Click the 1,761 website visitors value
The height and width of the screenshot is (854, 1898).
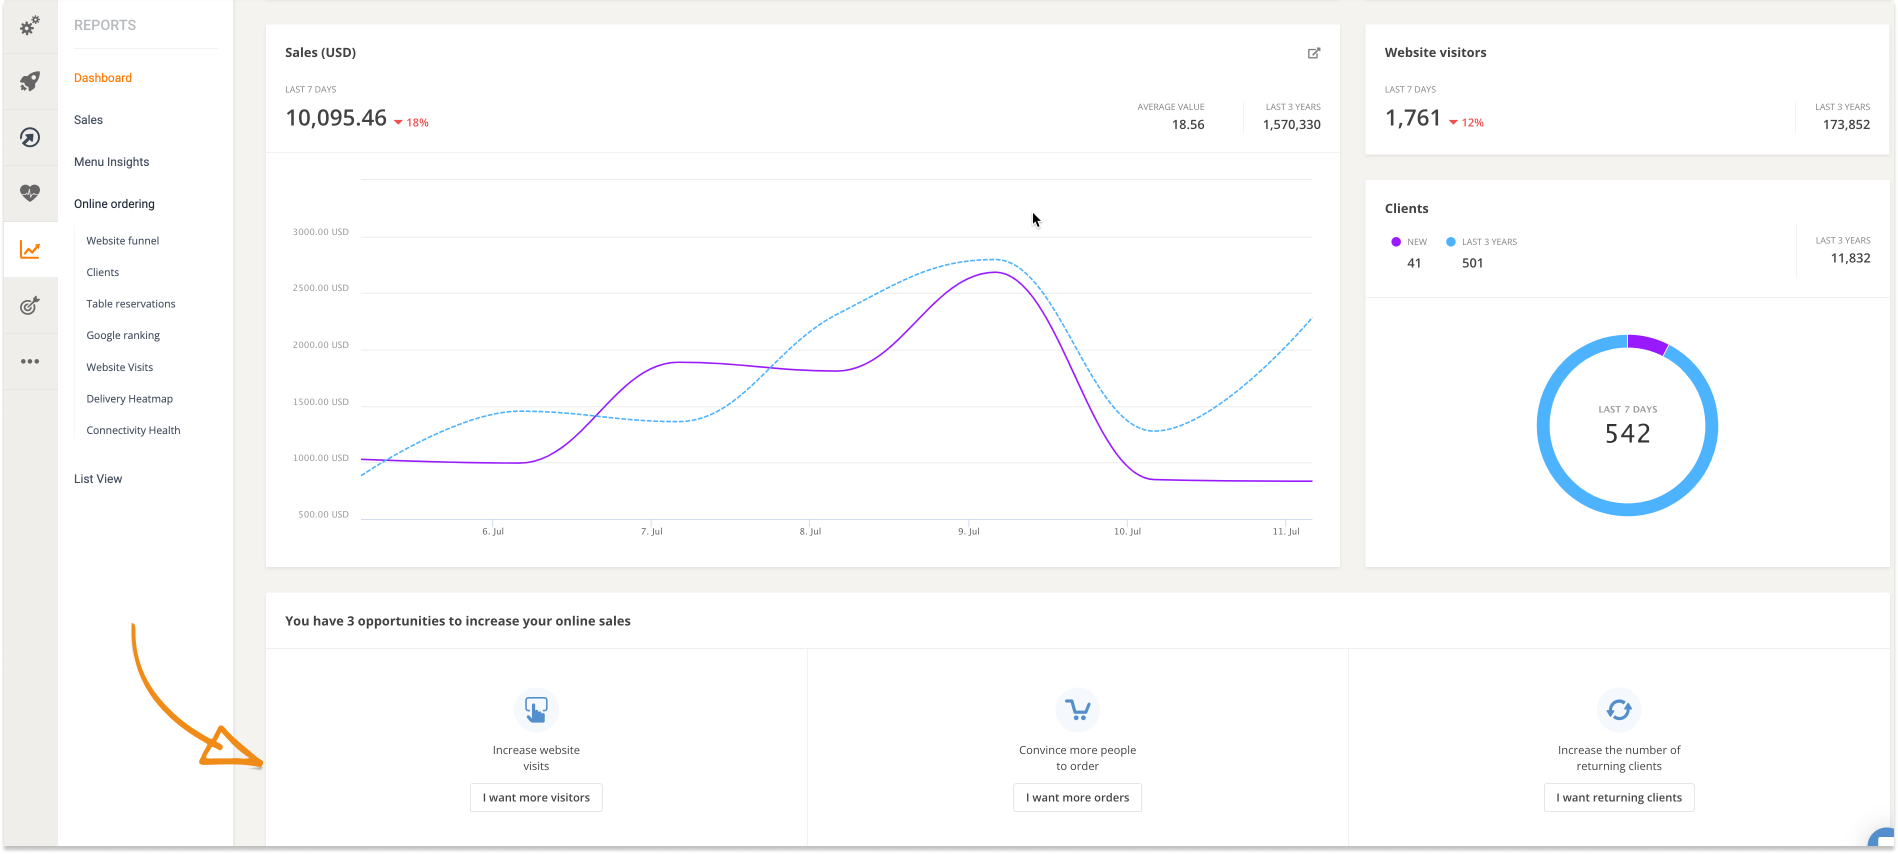click(1413, 118)
